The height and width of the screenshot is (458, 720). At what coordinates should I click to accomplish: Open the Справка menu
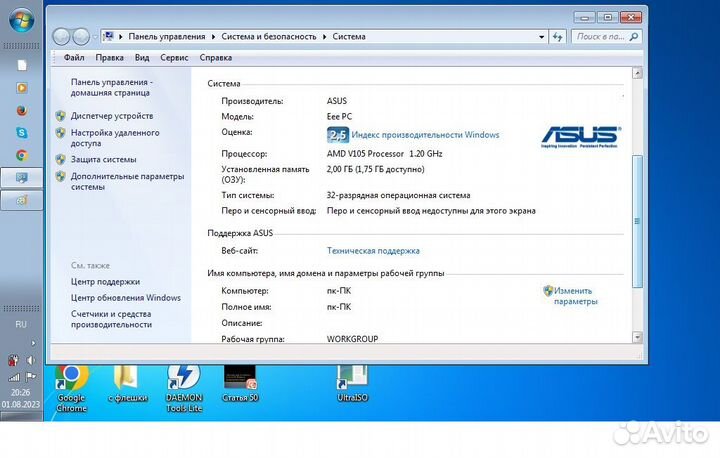coord(215,58)
